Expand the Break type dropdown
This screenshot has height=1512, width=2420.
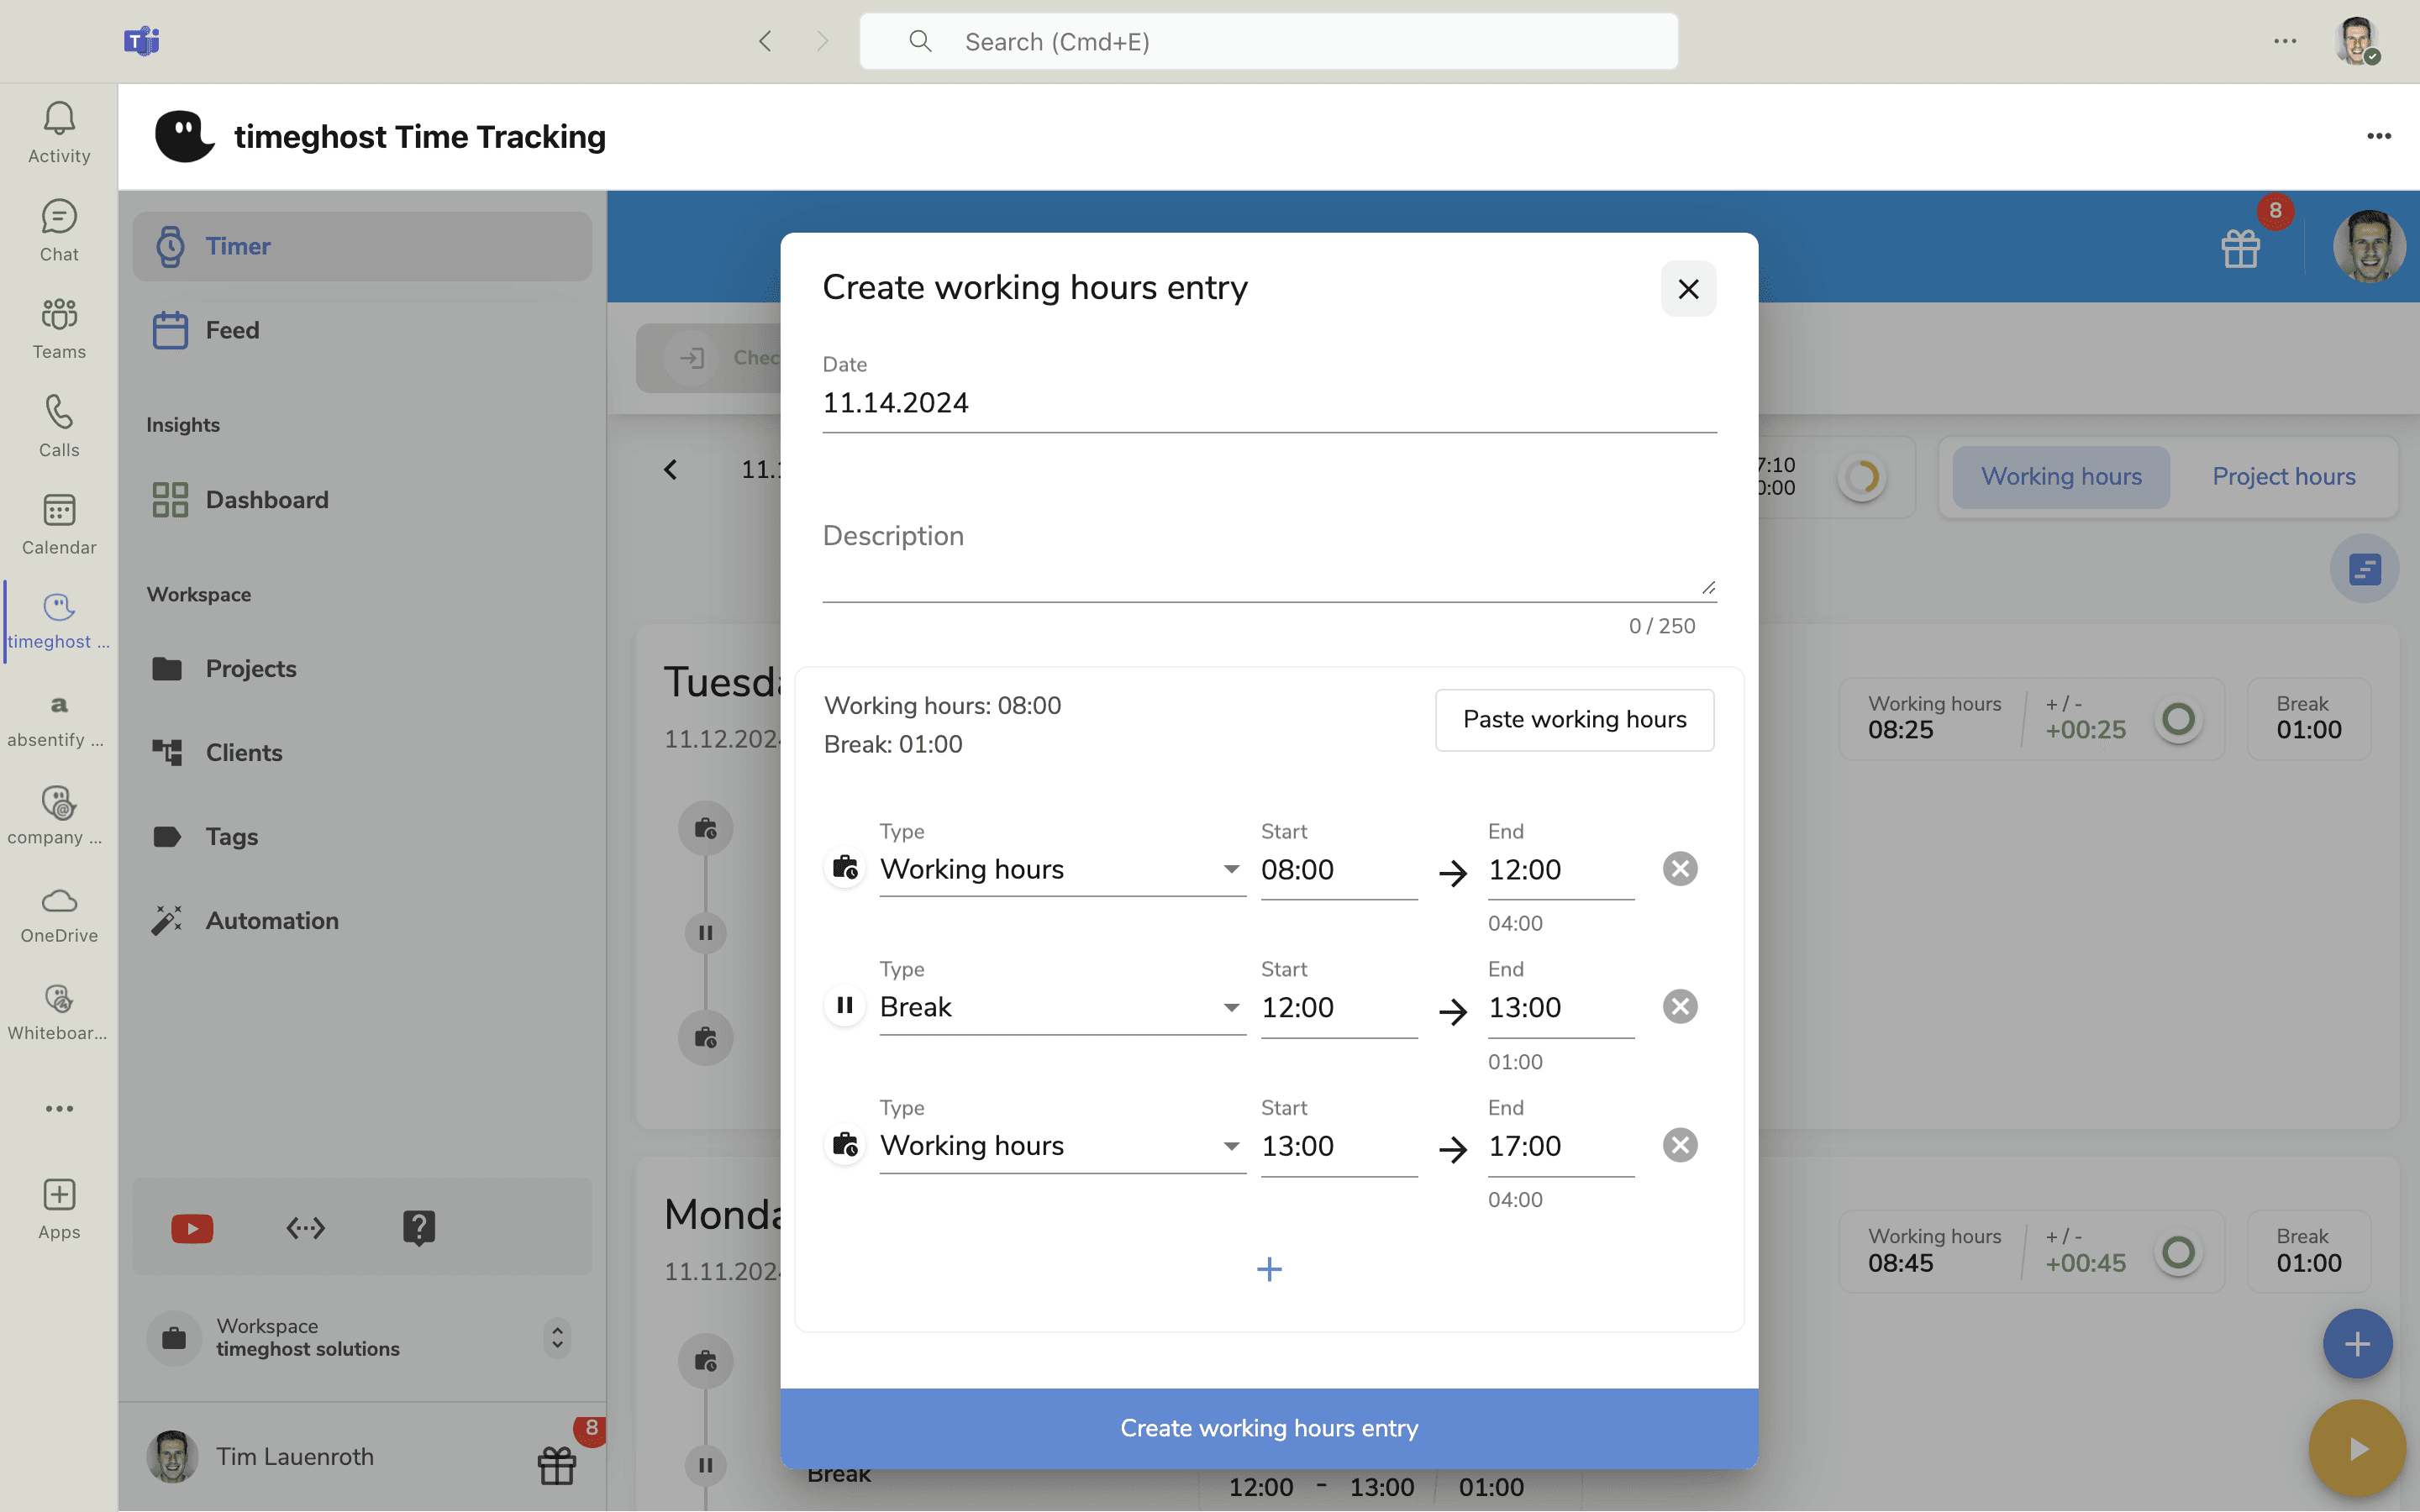click(x=1062, y=1007)
